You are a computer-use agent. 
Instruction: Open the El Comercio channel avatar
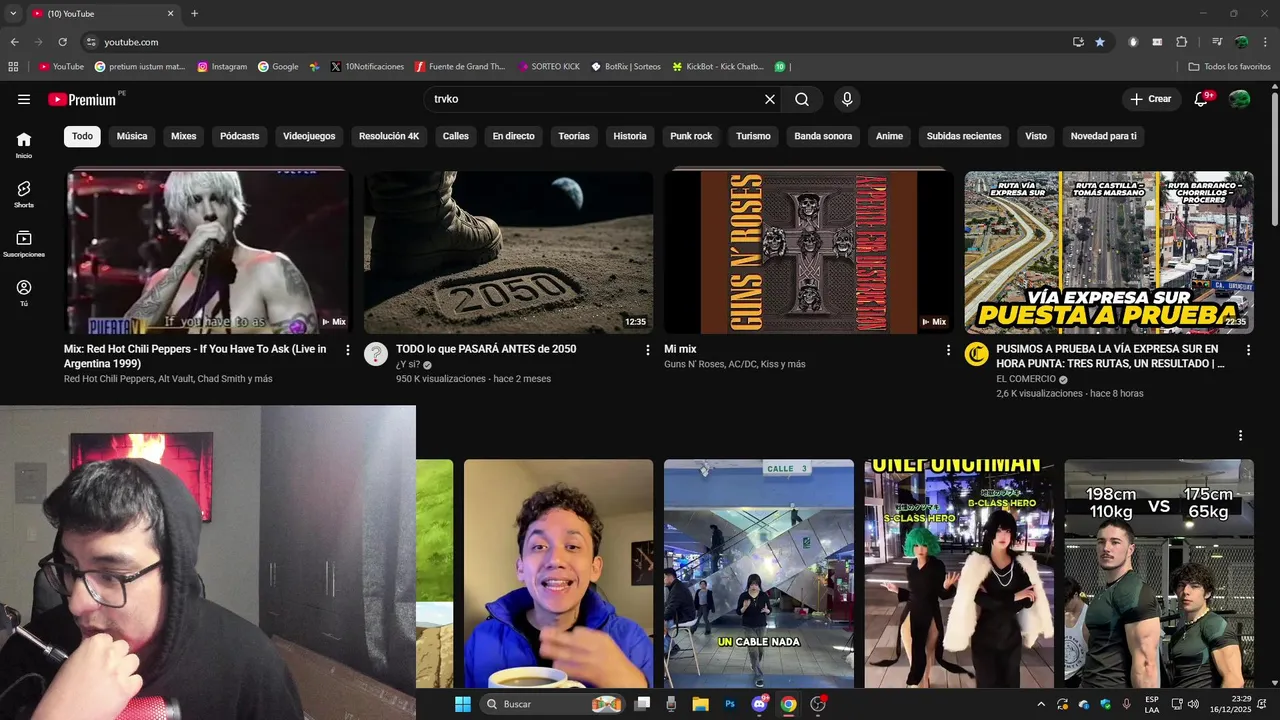click(976, 354)
